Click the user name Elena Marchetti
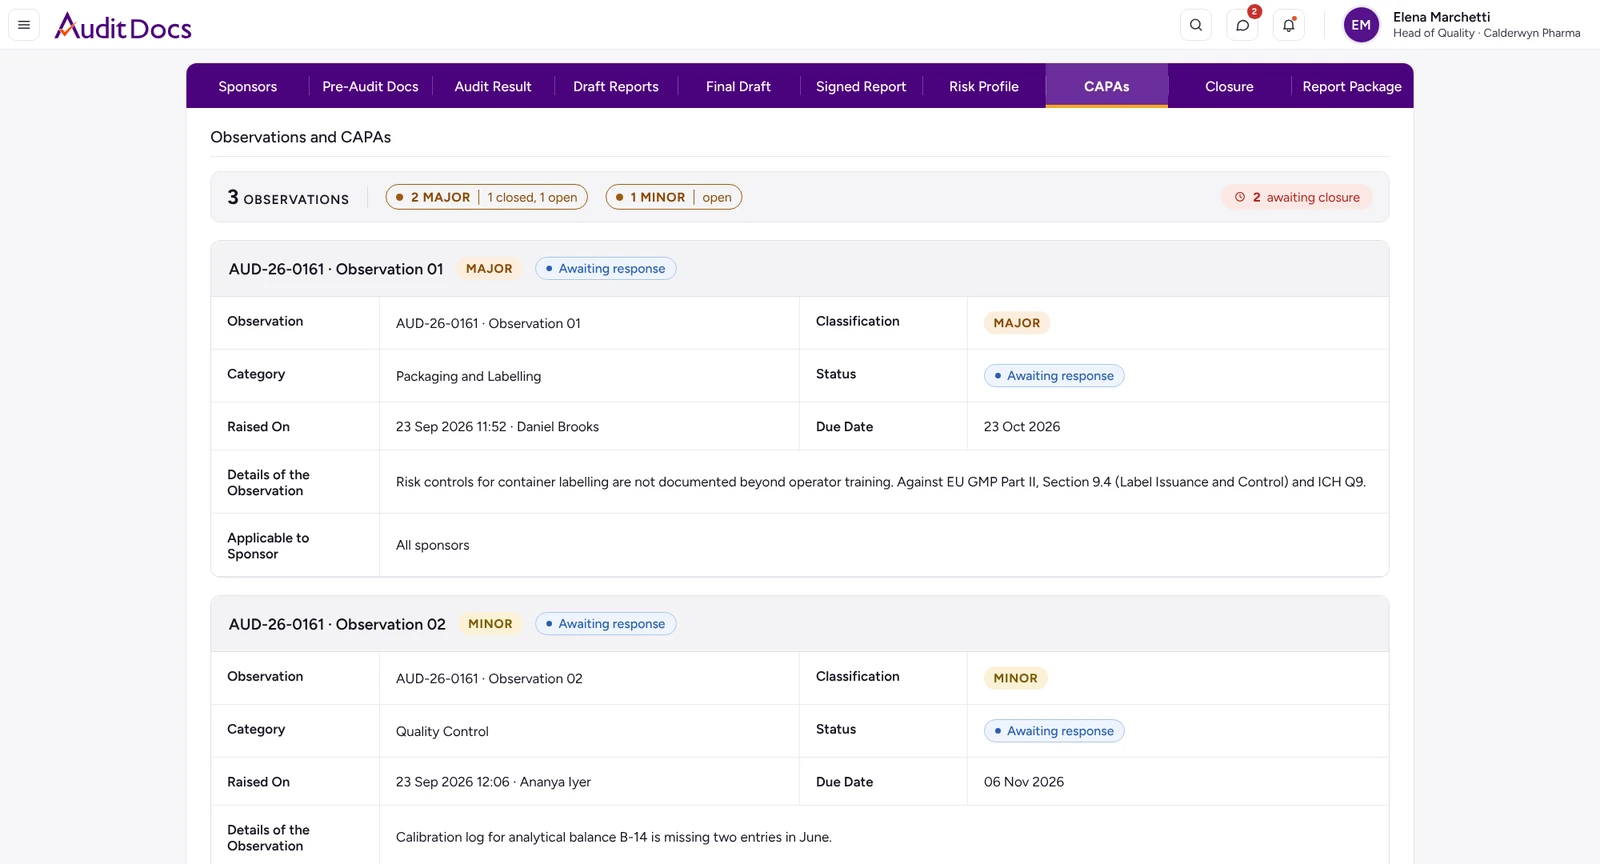Viewport: 1600px width, 864px height. [x=1441, y=17]
